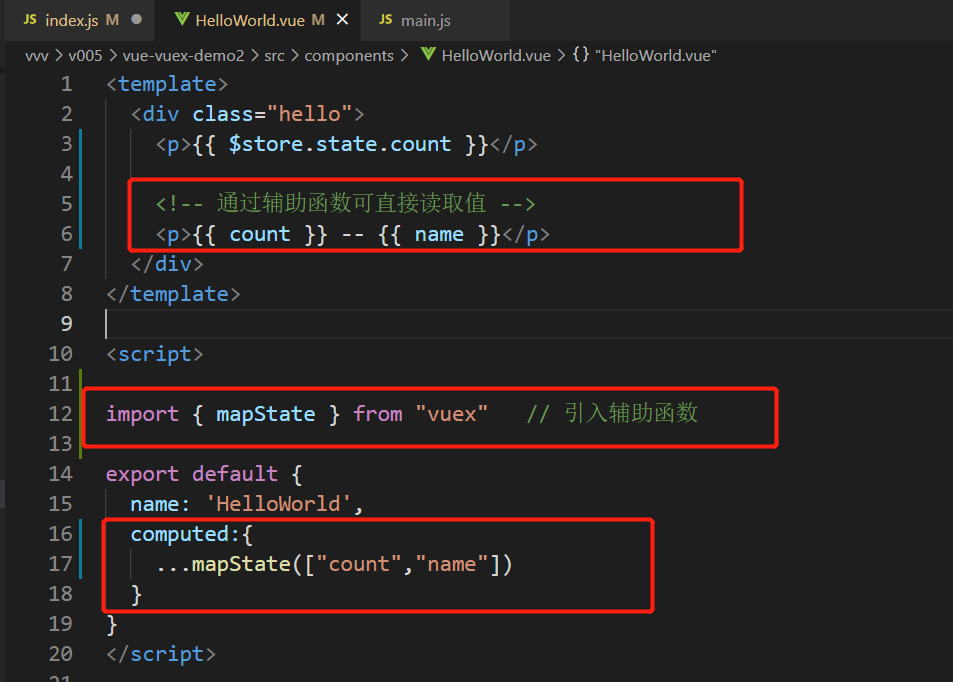The width and height of the screenshot is (953, 682).
Task: Click the braces symbol icon in breadcrumb
Action: [x=581, y=55]
